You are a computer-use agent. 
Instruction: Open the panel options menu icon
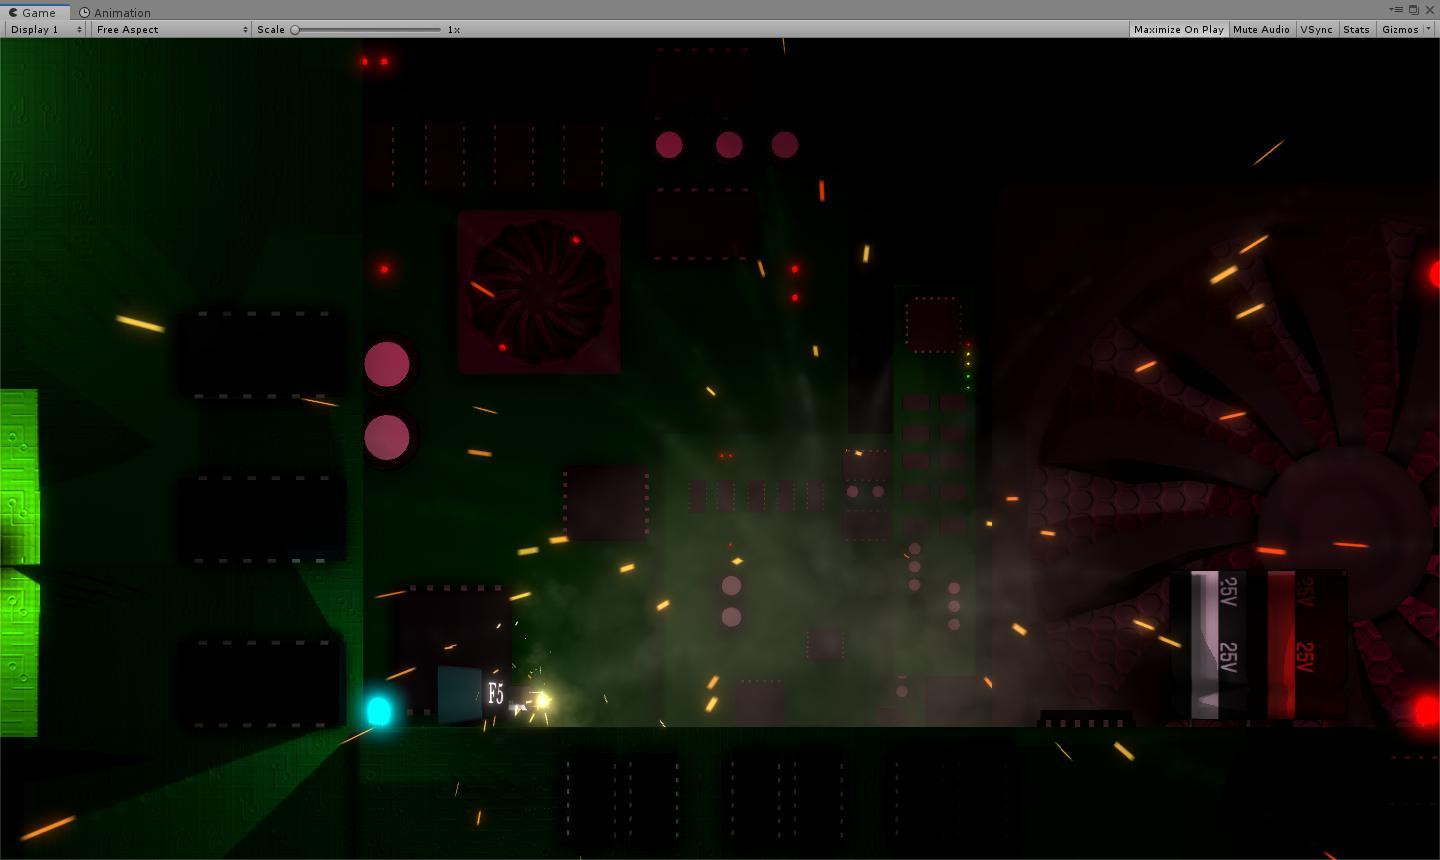1397,10
